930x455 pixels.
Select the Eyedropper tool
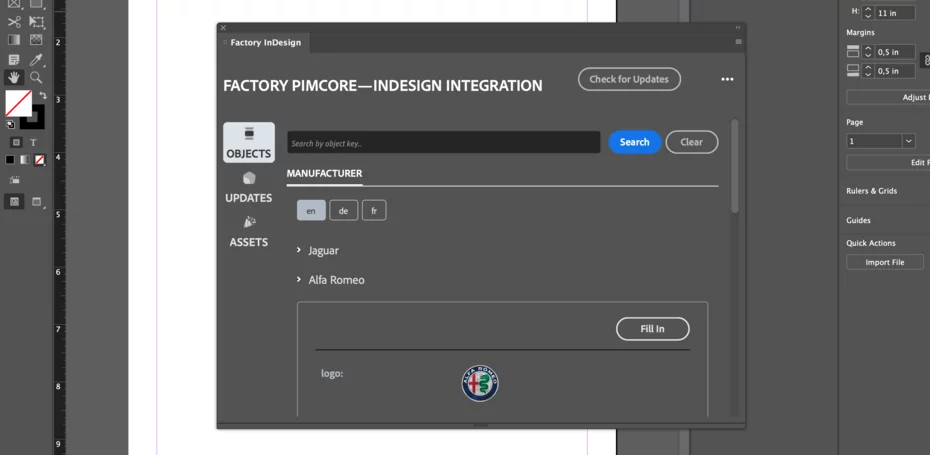(x=36, y=59)
